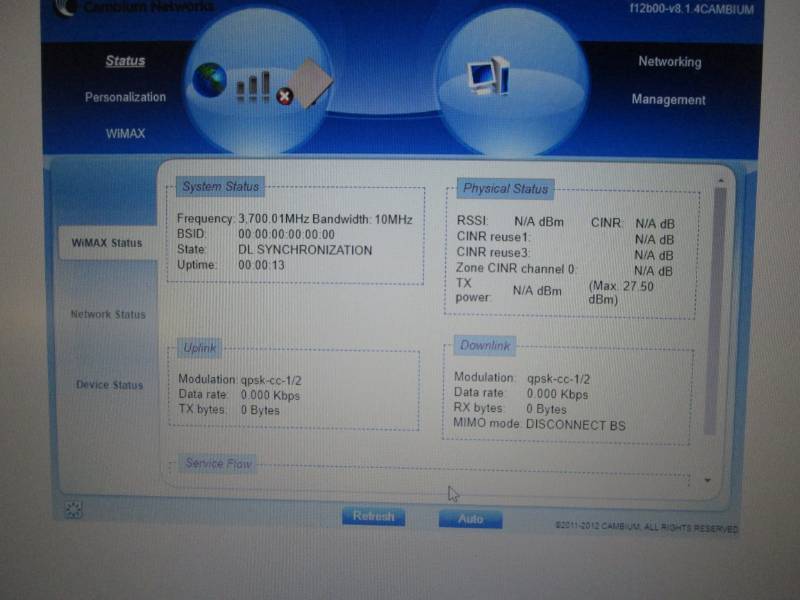The image size is (800, 600).
Task: Select the WiMAX Status tab
Action: (107, 243)
